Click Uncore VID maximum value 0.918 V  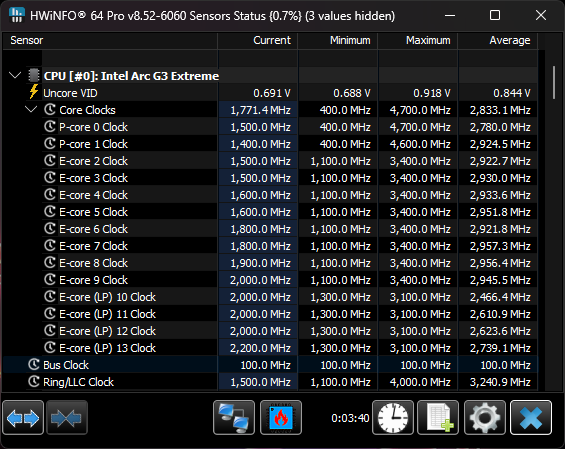(432, 93)
